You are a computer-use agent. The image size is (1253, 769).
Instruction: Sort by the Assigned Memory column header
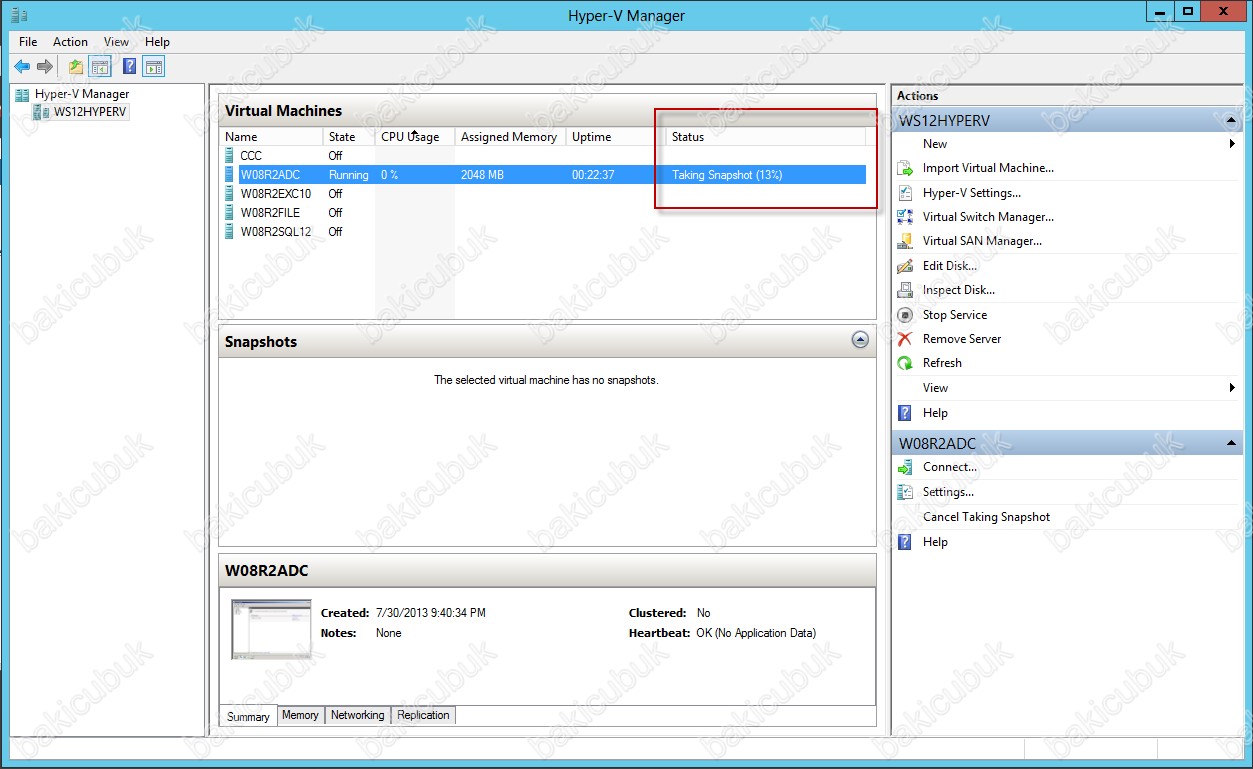coord(510,137)
